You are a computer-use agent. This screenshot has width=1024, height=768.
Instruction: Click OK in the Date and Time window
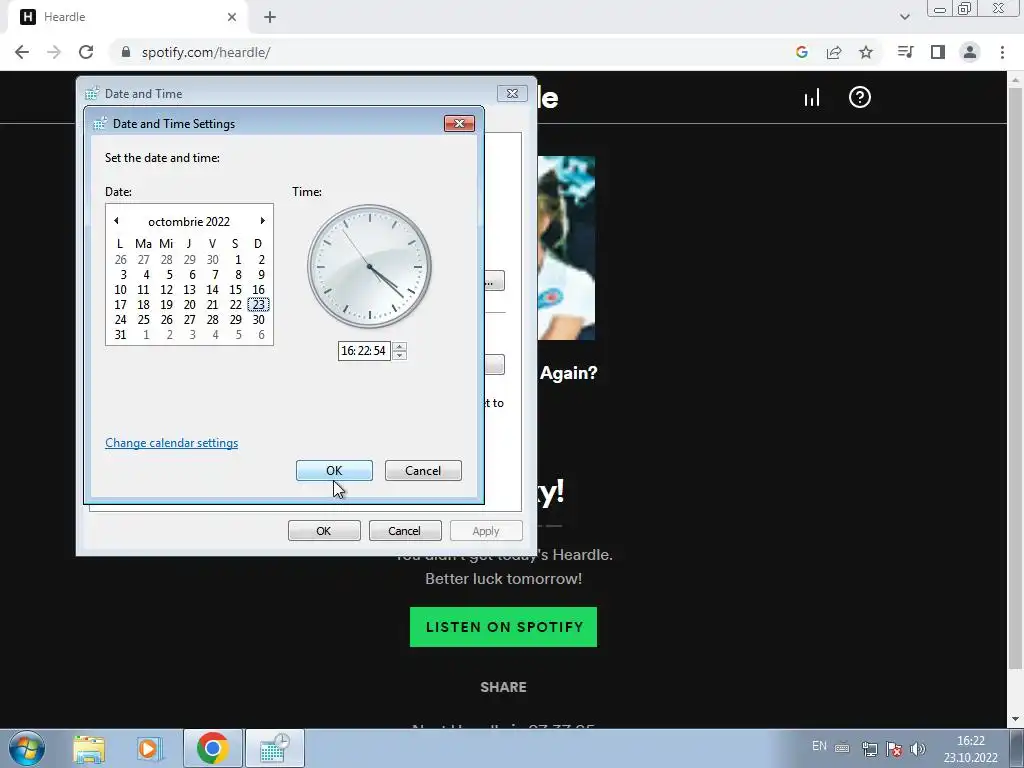click(x=324, y=530)
